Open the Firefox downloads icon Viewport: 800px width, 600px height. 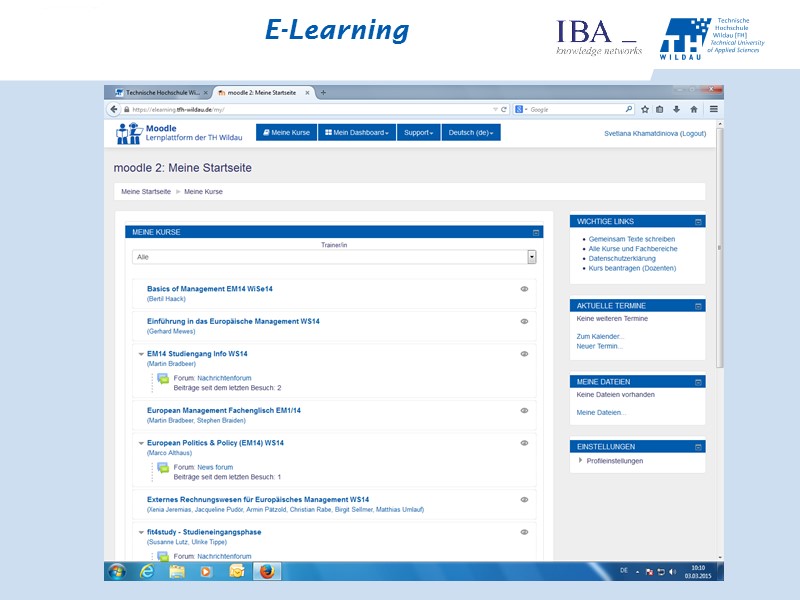(x=676, y=109)
